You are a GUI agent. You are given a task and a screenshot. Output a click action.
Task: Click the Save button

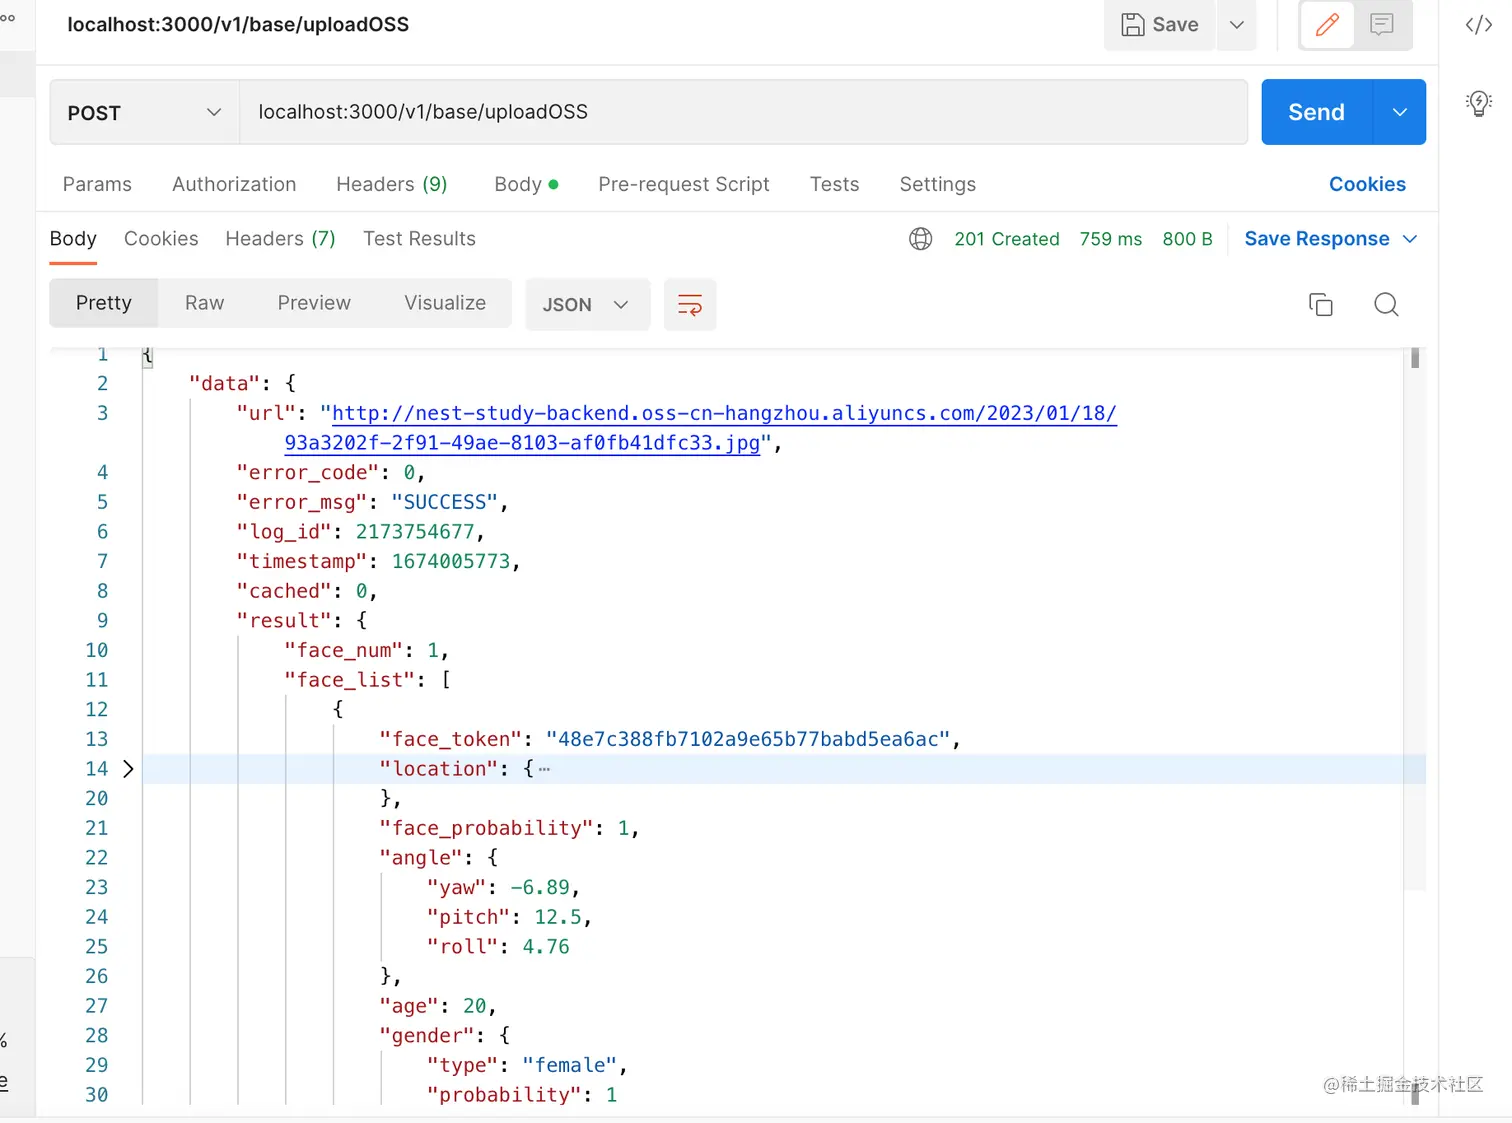pyautogui.click(x=1159, y=25)
